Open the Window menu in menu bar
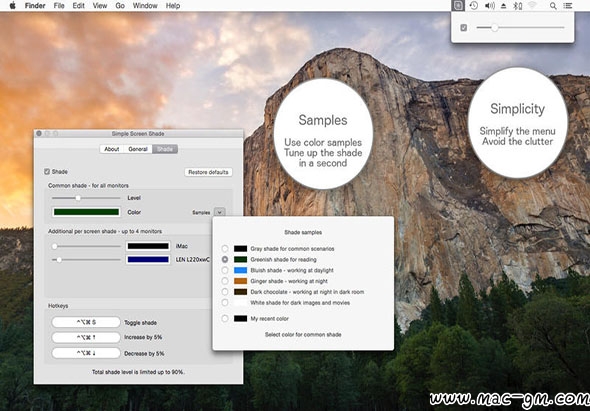This screenshot has width=590, height=411. point(145,6)
